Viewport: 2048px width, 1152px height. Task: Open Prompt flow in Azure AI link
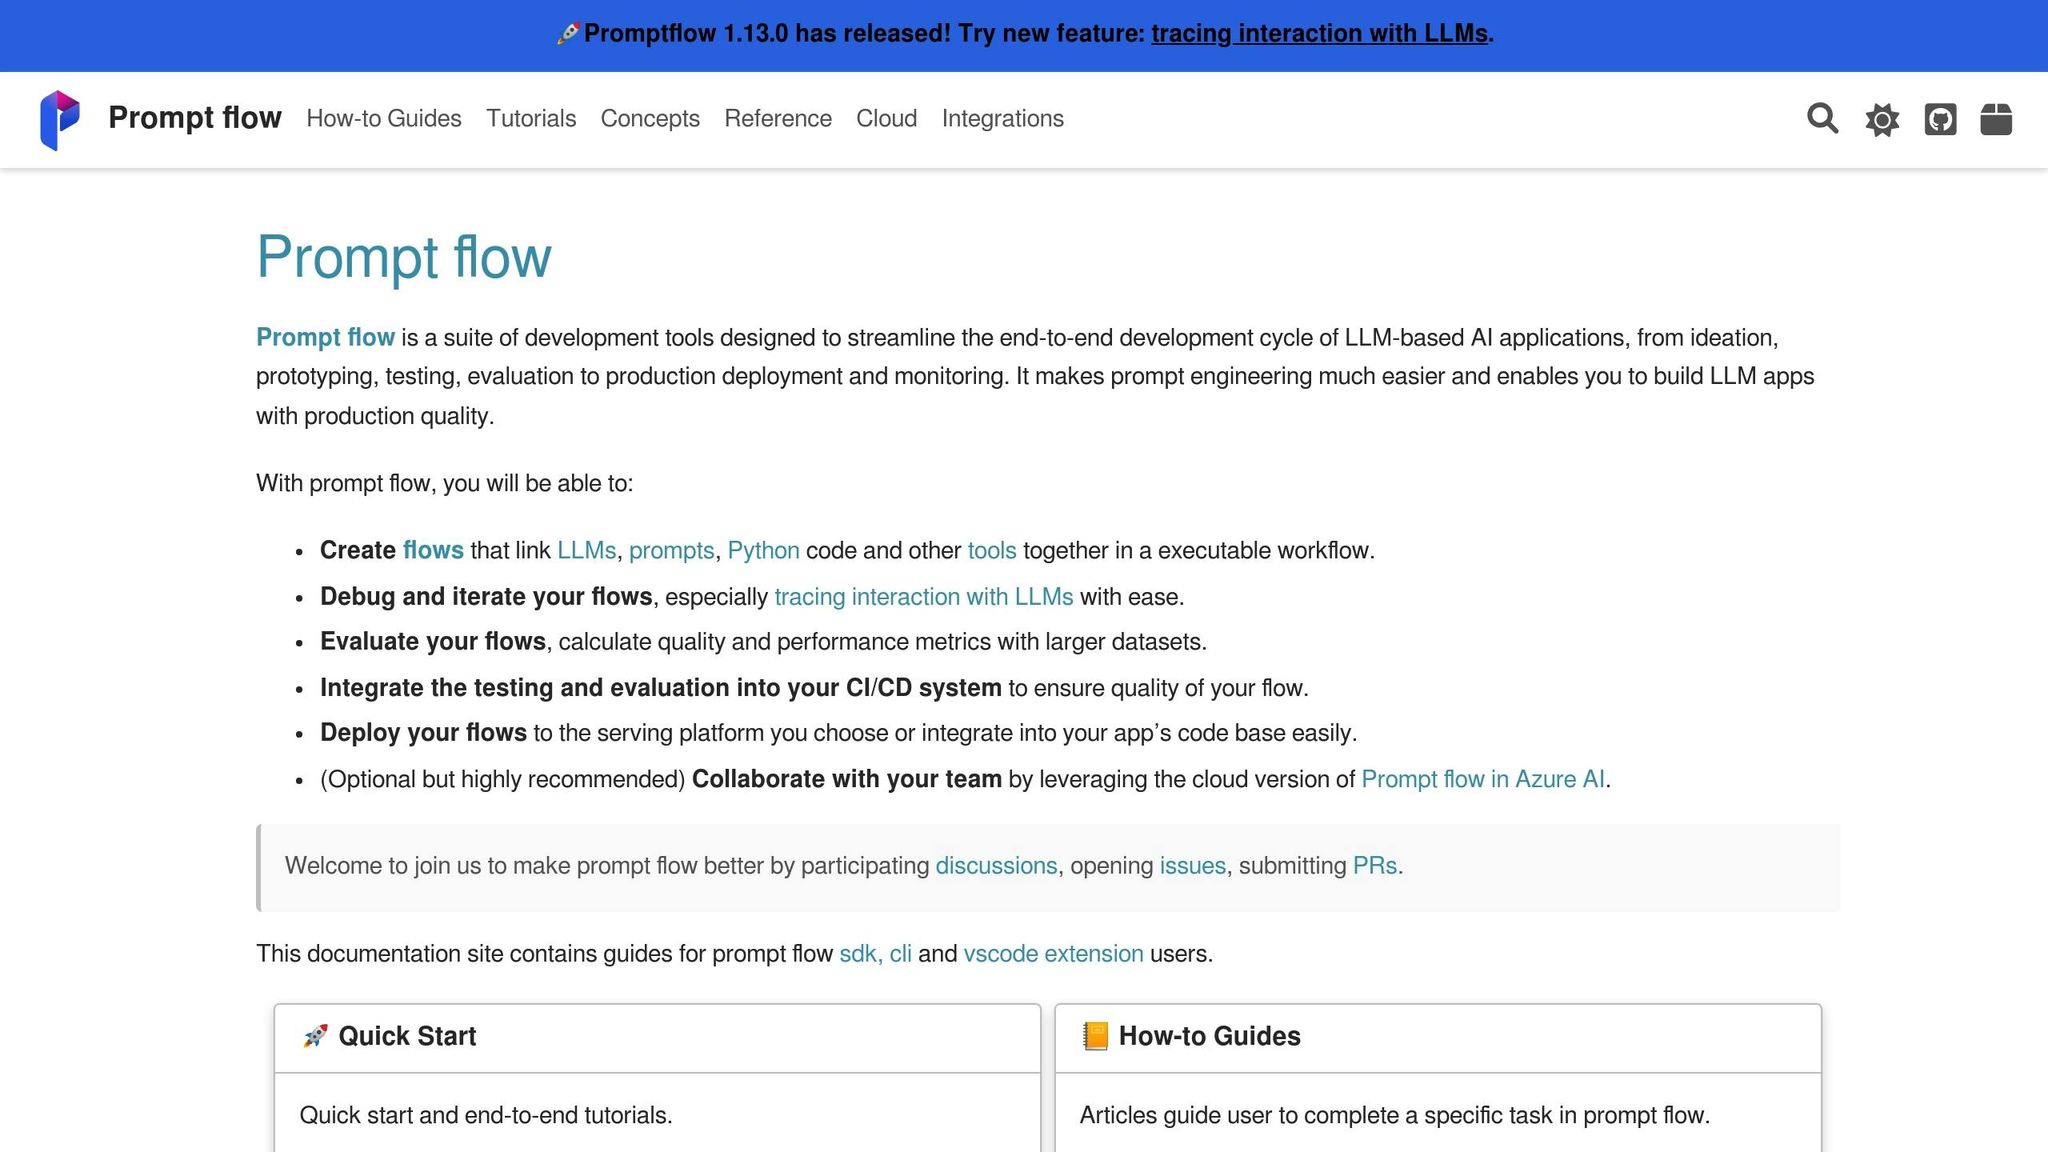[1482, 779]
